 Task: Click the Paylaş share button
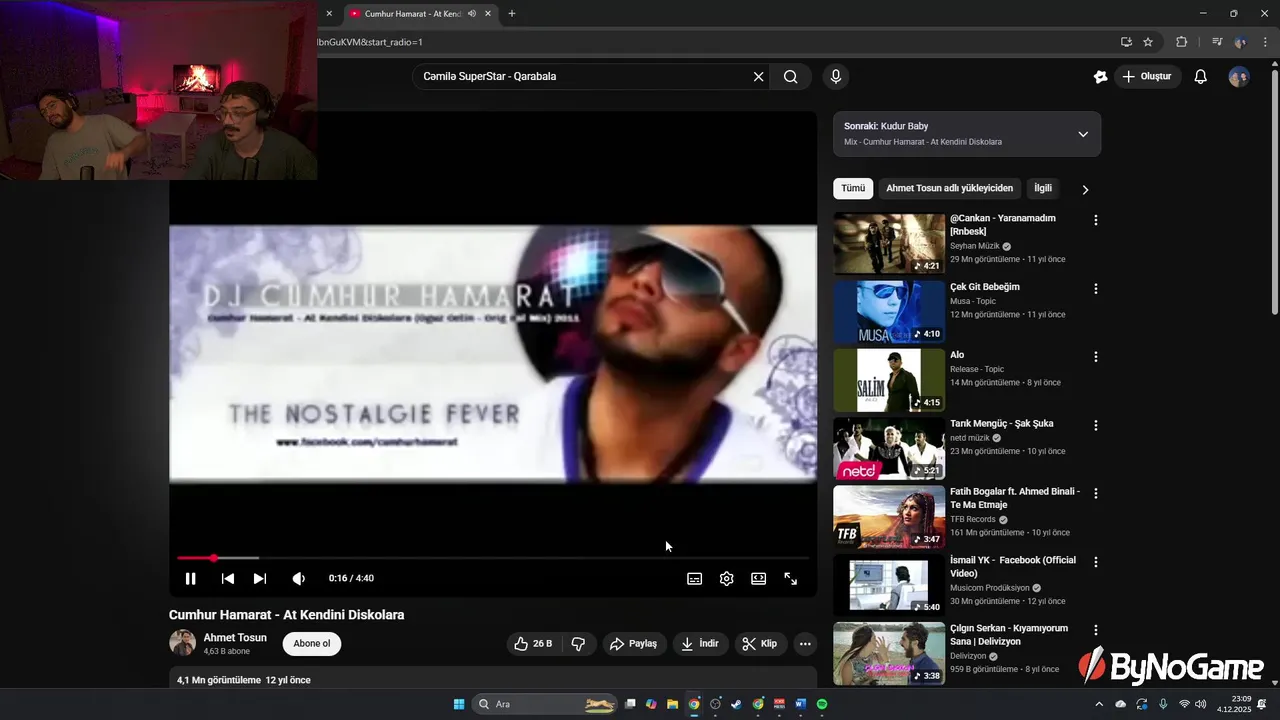coord(634,644)
